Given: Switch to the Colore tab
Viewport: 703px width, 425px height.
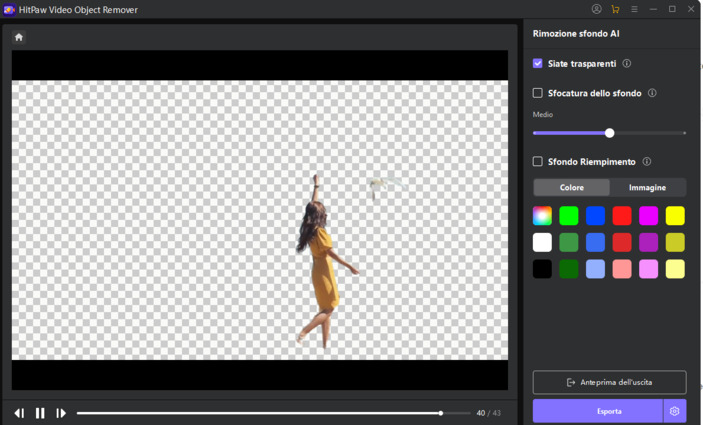Looking at the screenshot, I should 572,187.
